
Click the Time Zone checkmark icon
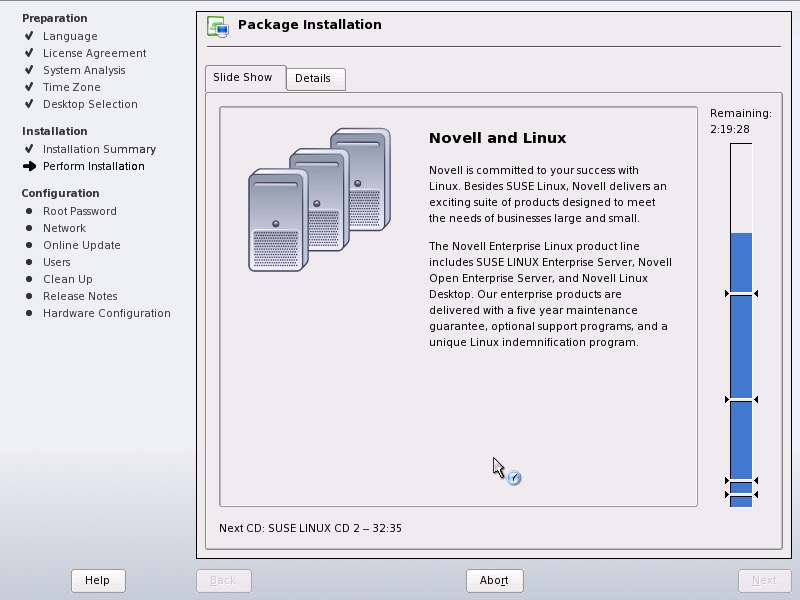[x=29, y=87]
